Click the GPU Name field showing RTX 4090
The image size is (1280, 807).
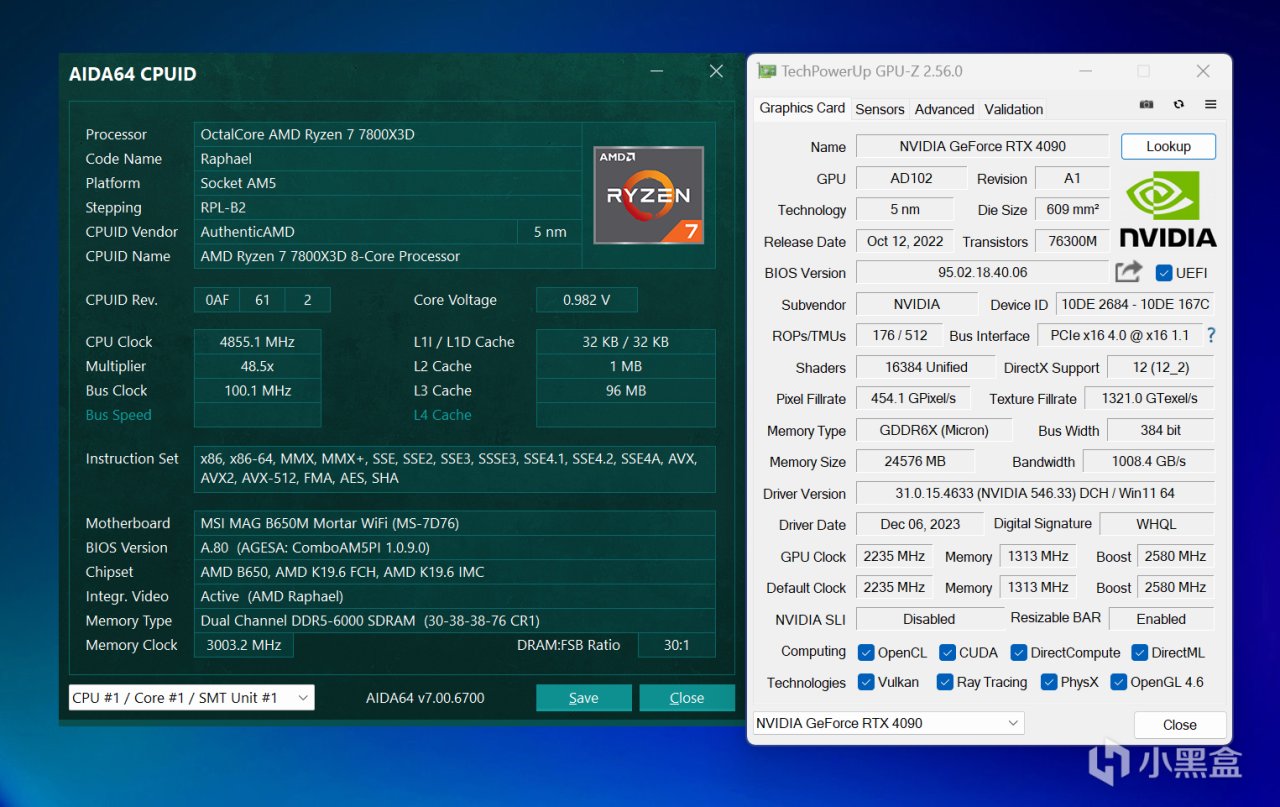pos(982,146)
